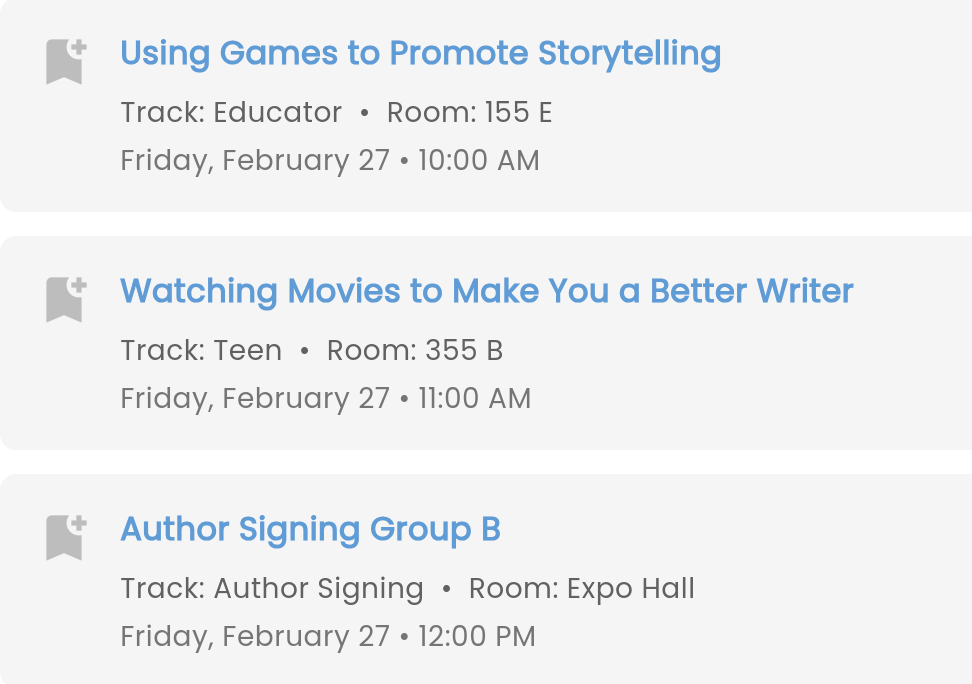Open Using Games to Promote Storytelling

[x=420, y=54]
